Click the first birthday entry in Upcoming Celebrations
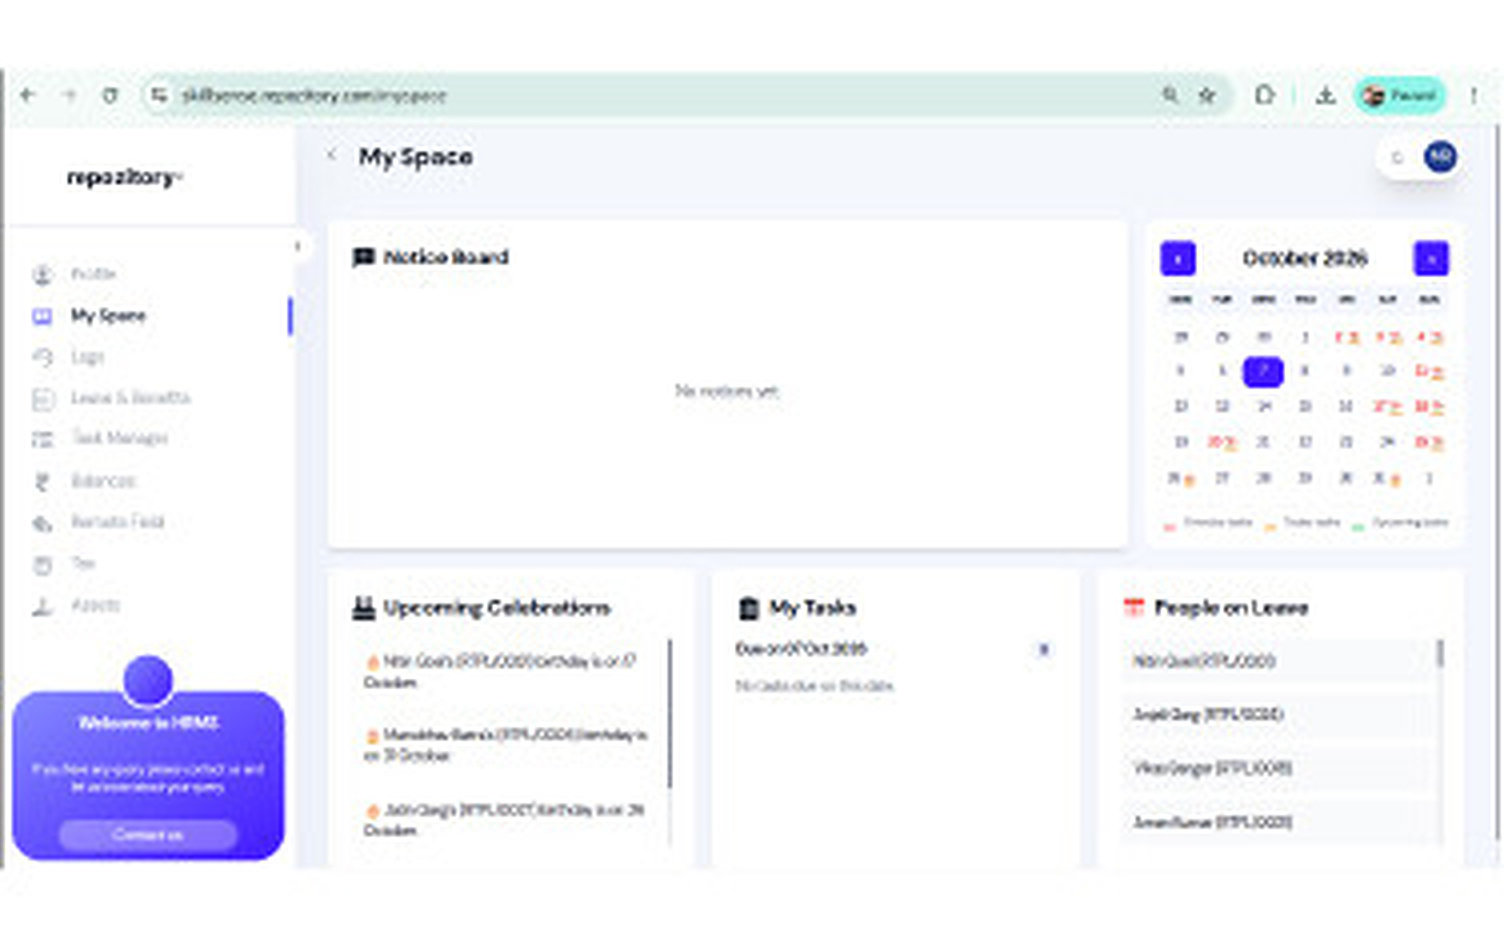The width and height of the screenshot is (1504, 940). tap(506, 672)
